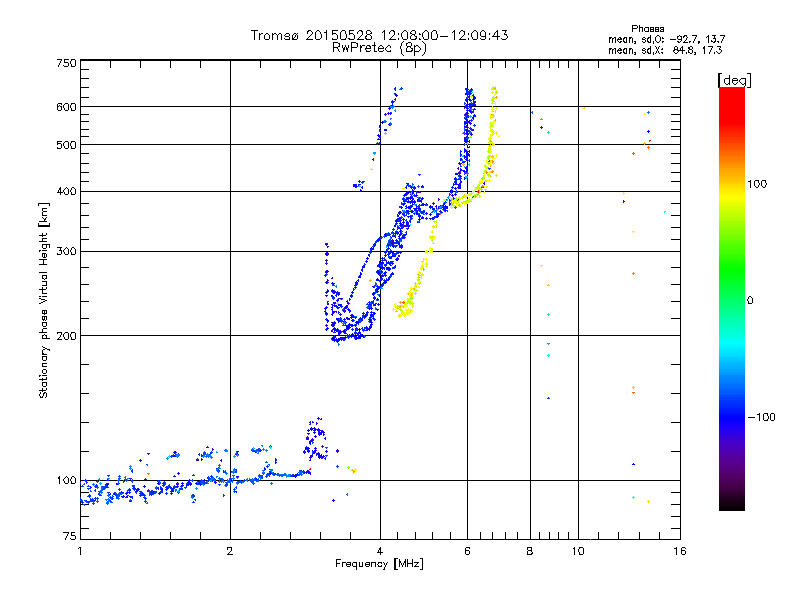Click the "[deg]" colorbar unit label
The width and height of the screenshot is (800, 600).
(x=734, y=80)
